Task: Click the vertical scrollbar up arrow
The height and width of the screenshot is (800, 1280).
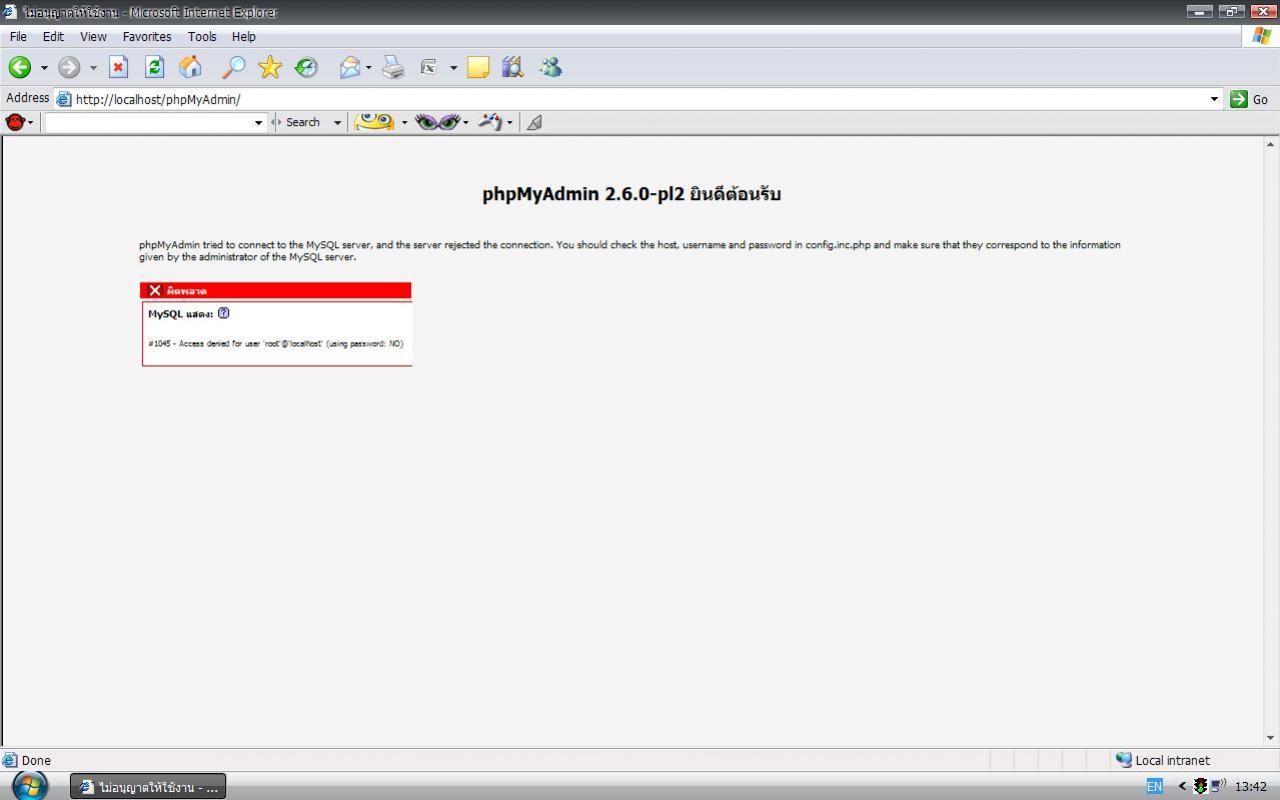Action: point(1271,145)
